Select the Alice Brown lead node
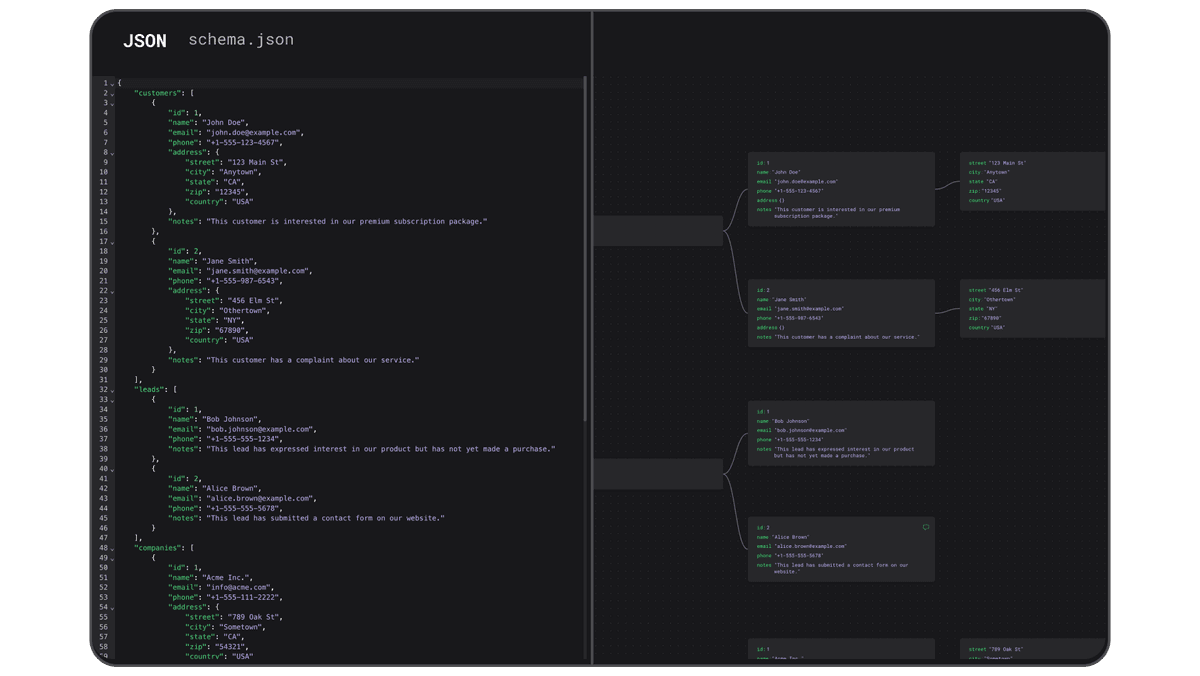Screen dimensions: 1200x676 point(840,548)
